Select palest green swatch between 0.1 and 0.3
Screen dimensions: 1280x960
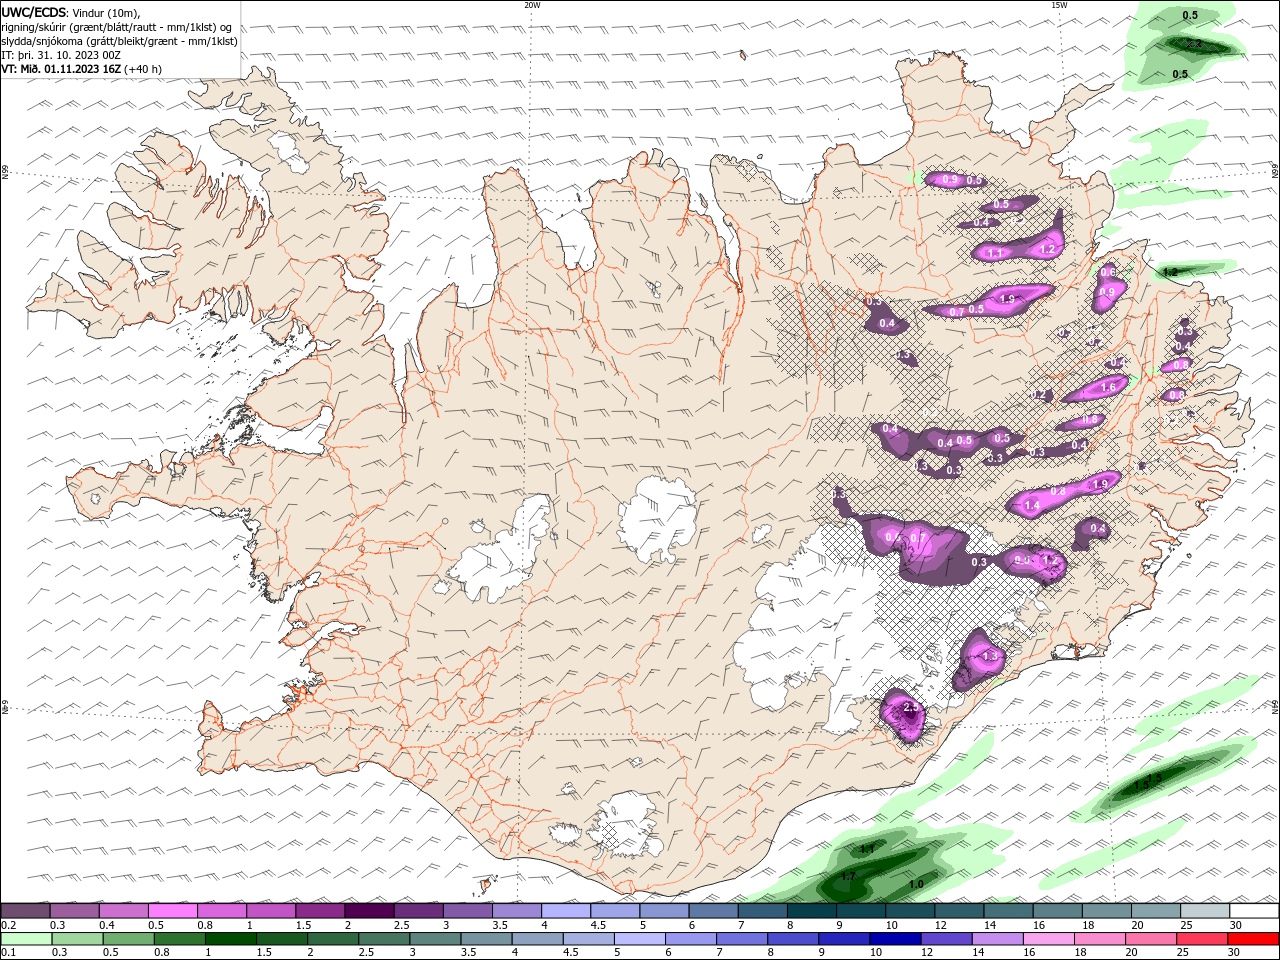click(25, 939)
